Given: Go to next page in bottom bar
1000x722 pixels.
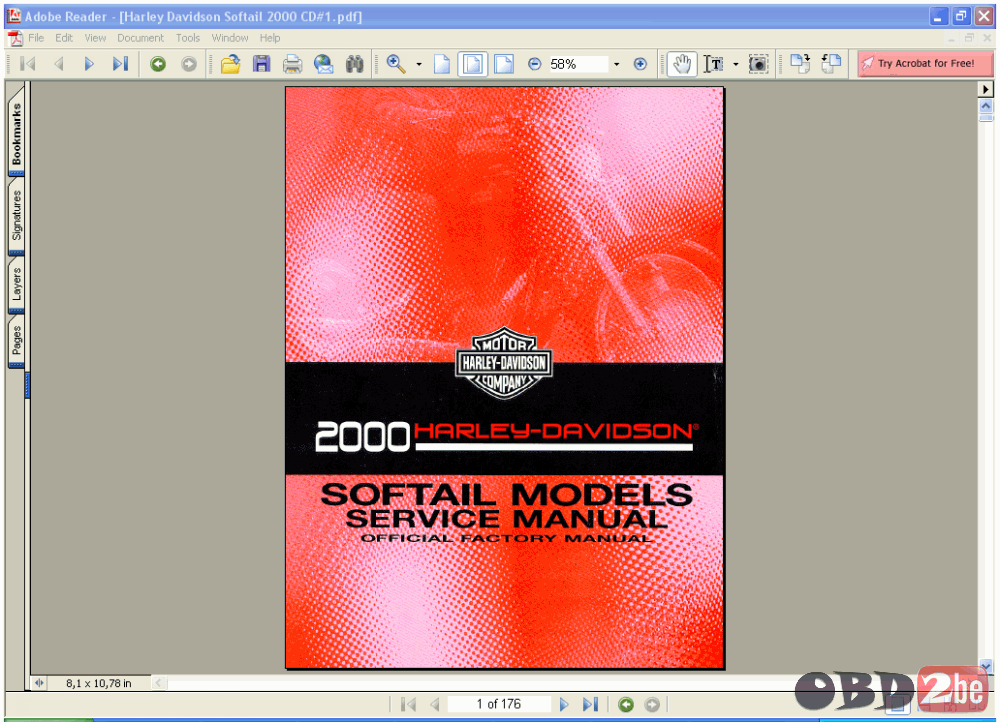Looking at the screenshot, I should tap(564, 704).
